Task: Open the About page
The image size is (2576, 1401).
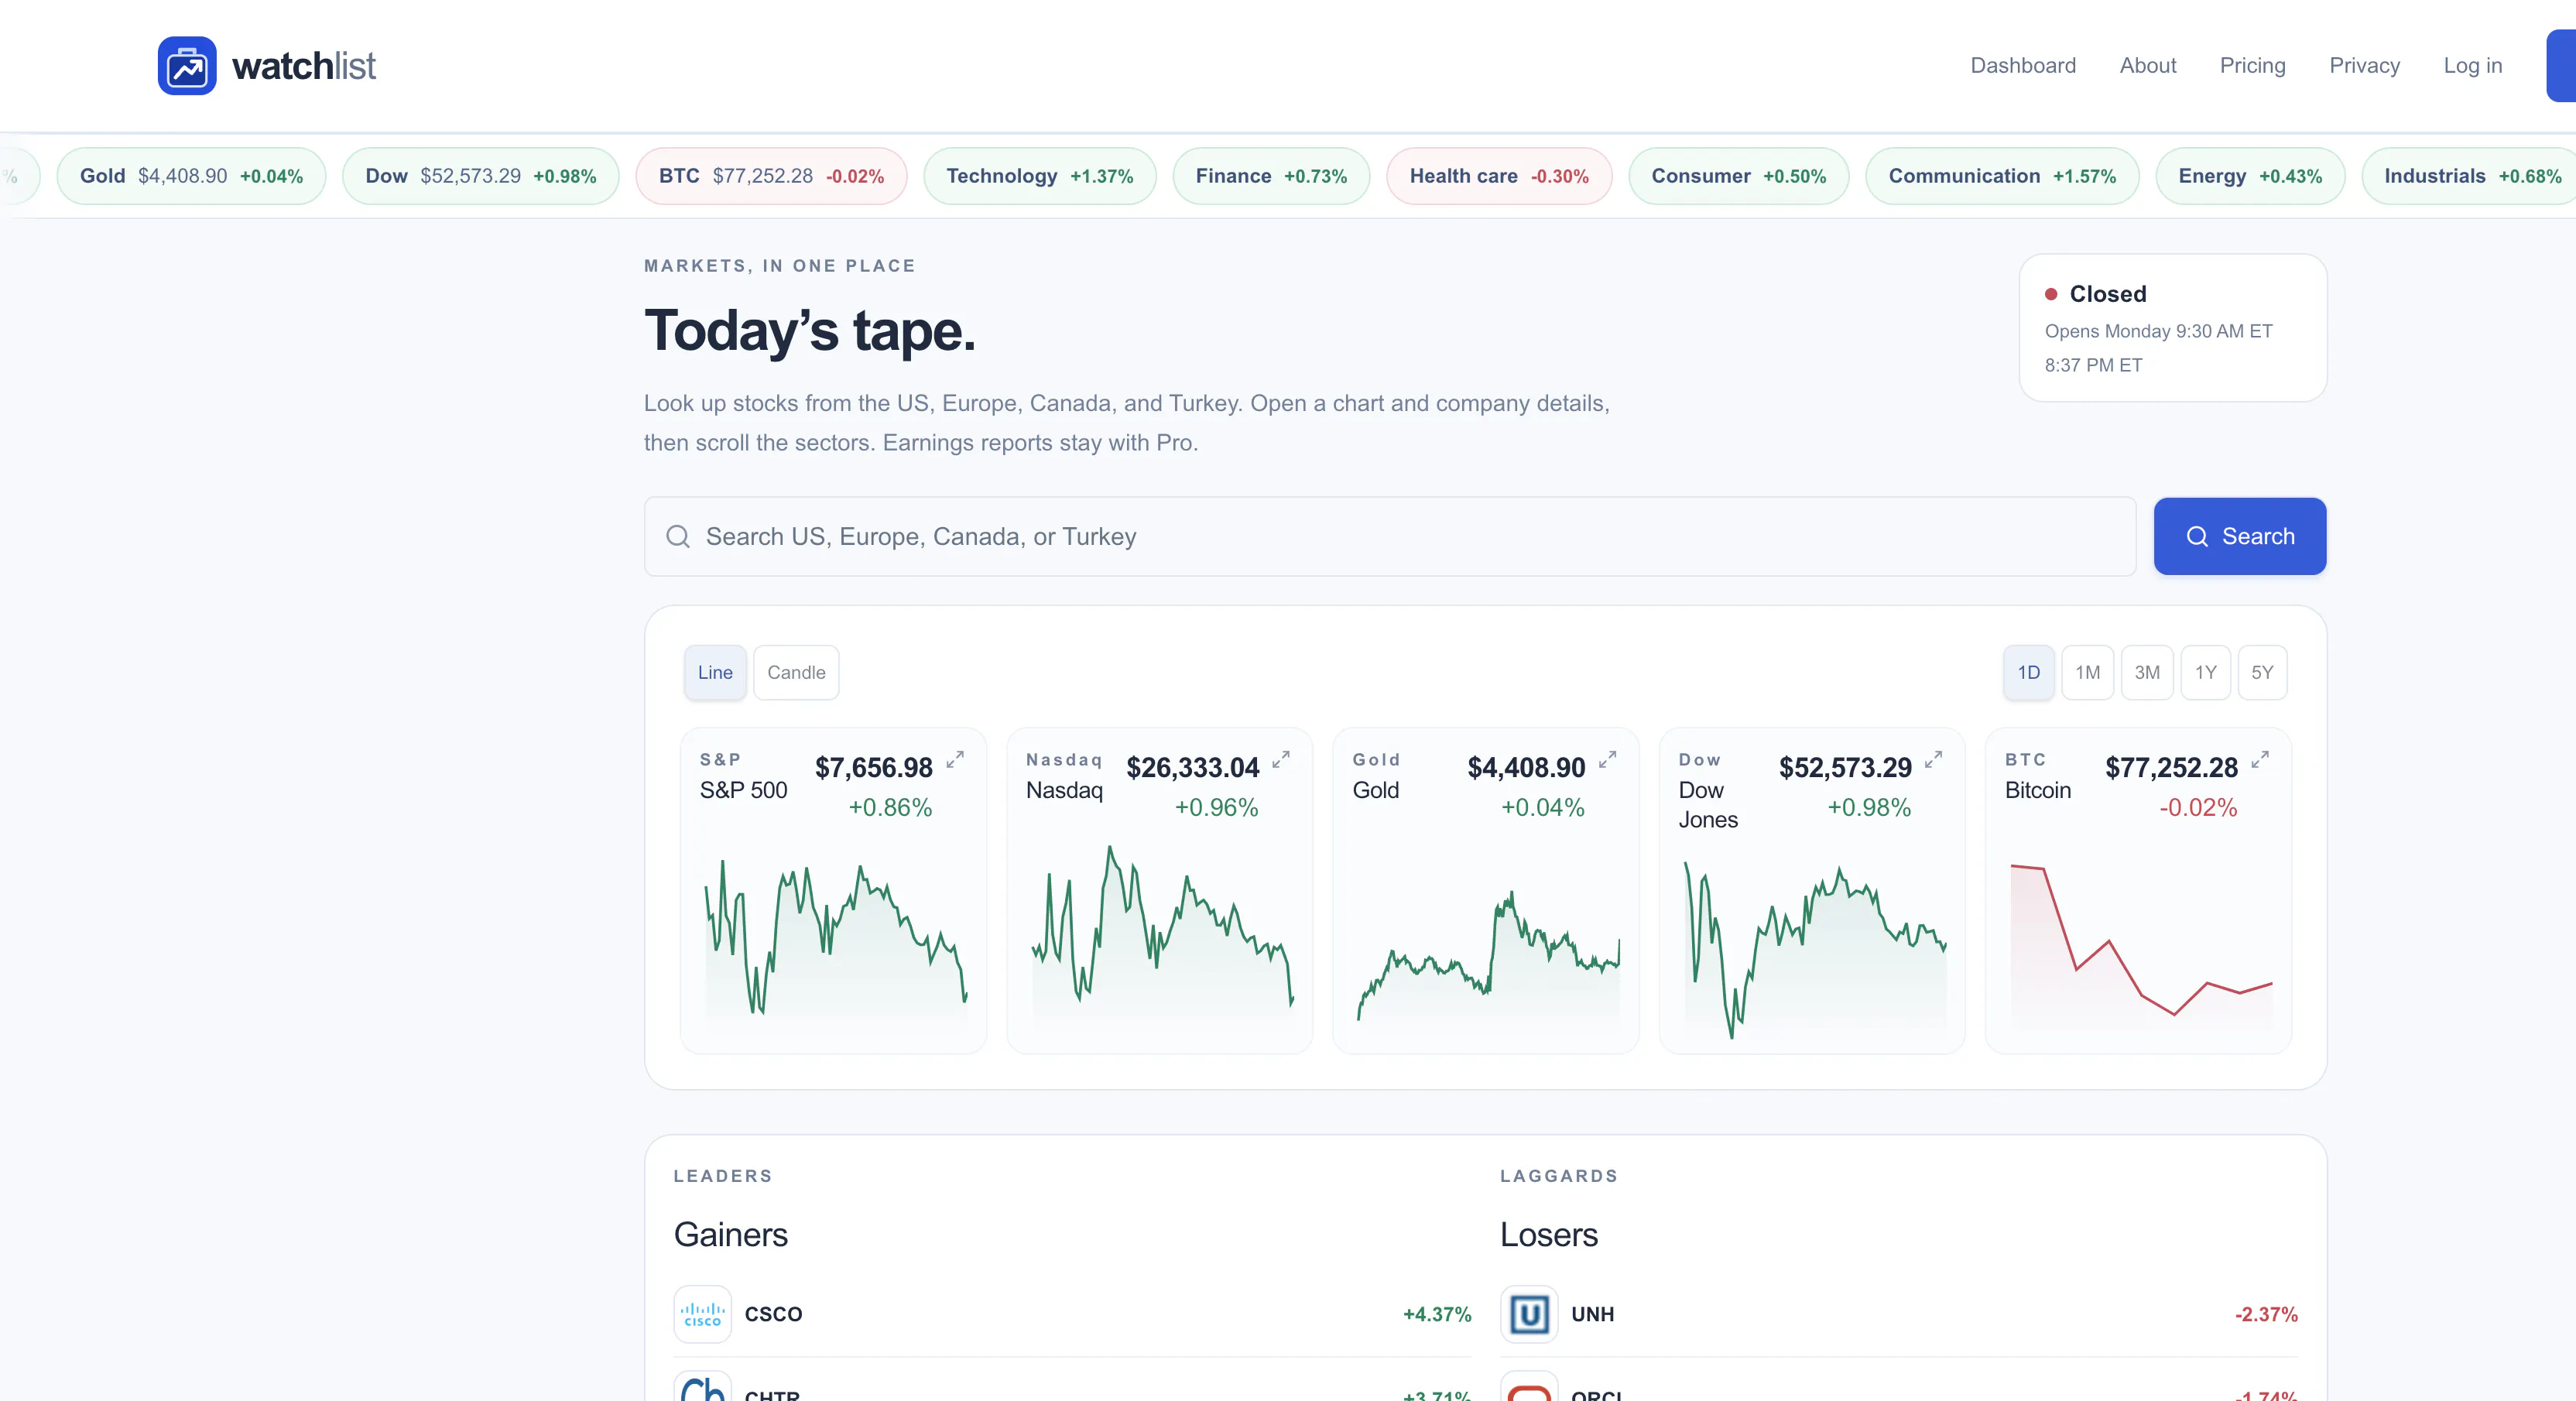Action: tap(2148, 66)
